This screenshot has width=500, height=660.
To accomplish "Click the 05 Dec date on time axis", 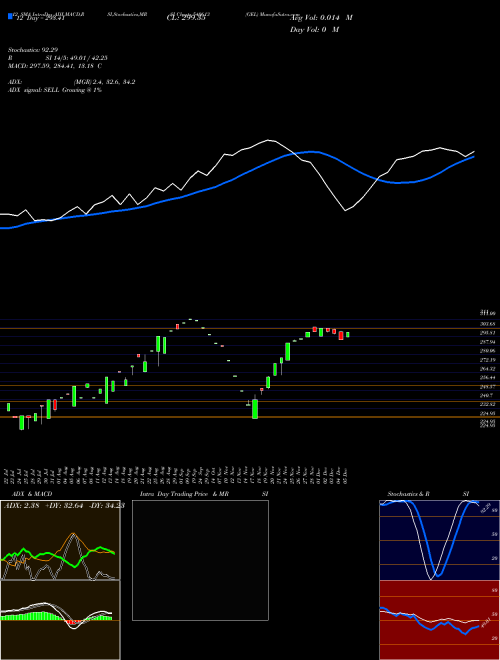I will pyautogui.click(x=346, y=474).
